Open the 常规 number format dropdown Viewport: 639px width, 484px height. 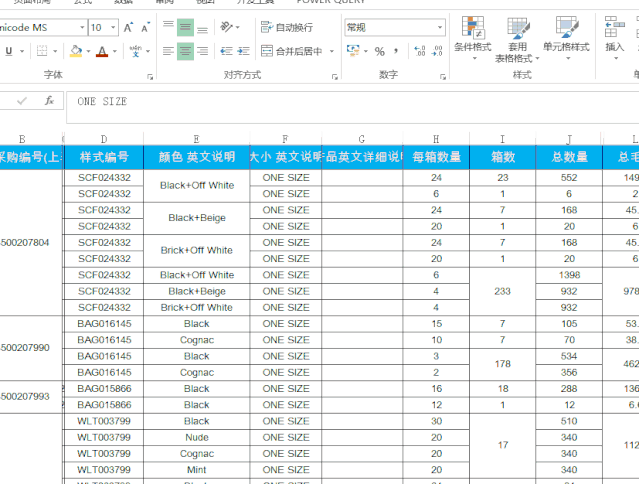click(440, 27)
